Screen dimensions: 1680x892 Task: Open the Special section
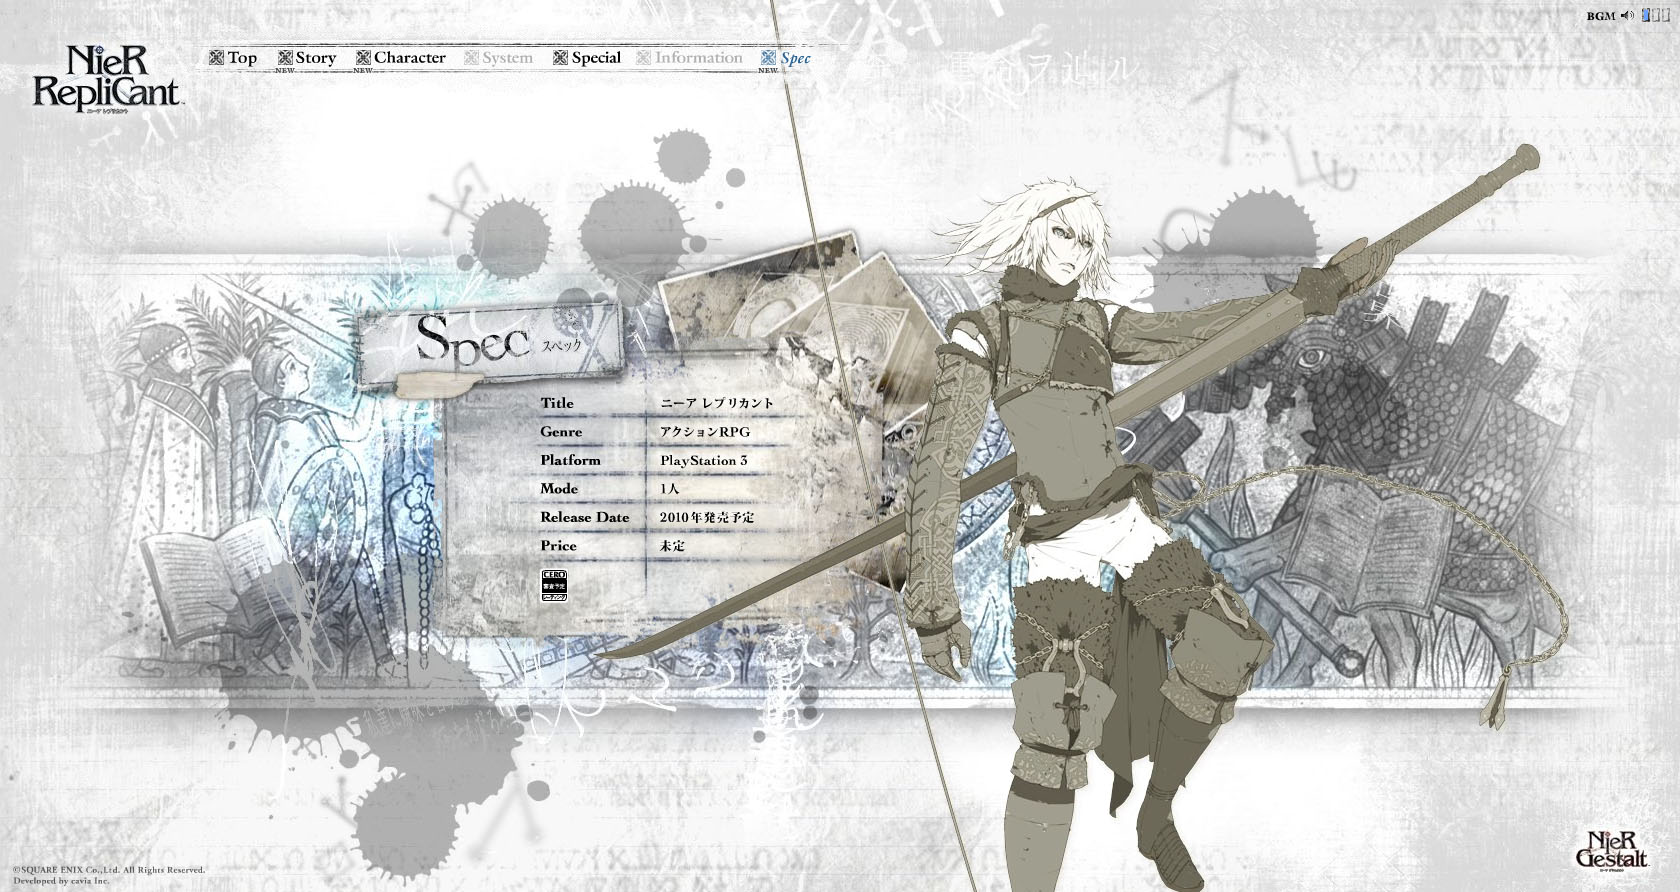pos(588,58)
